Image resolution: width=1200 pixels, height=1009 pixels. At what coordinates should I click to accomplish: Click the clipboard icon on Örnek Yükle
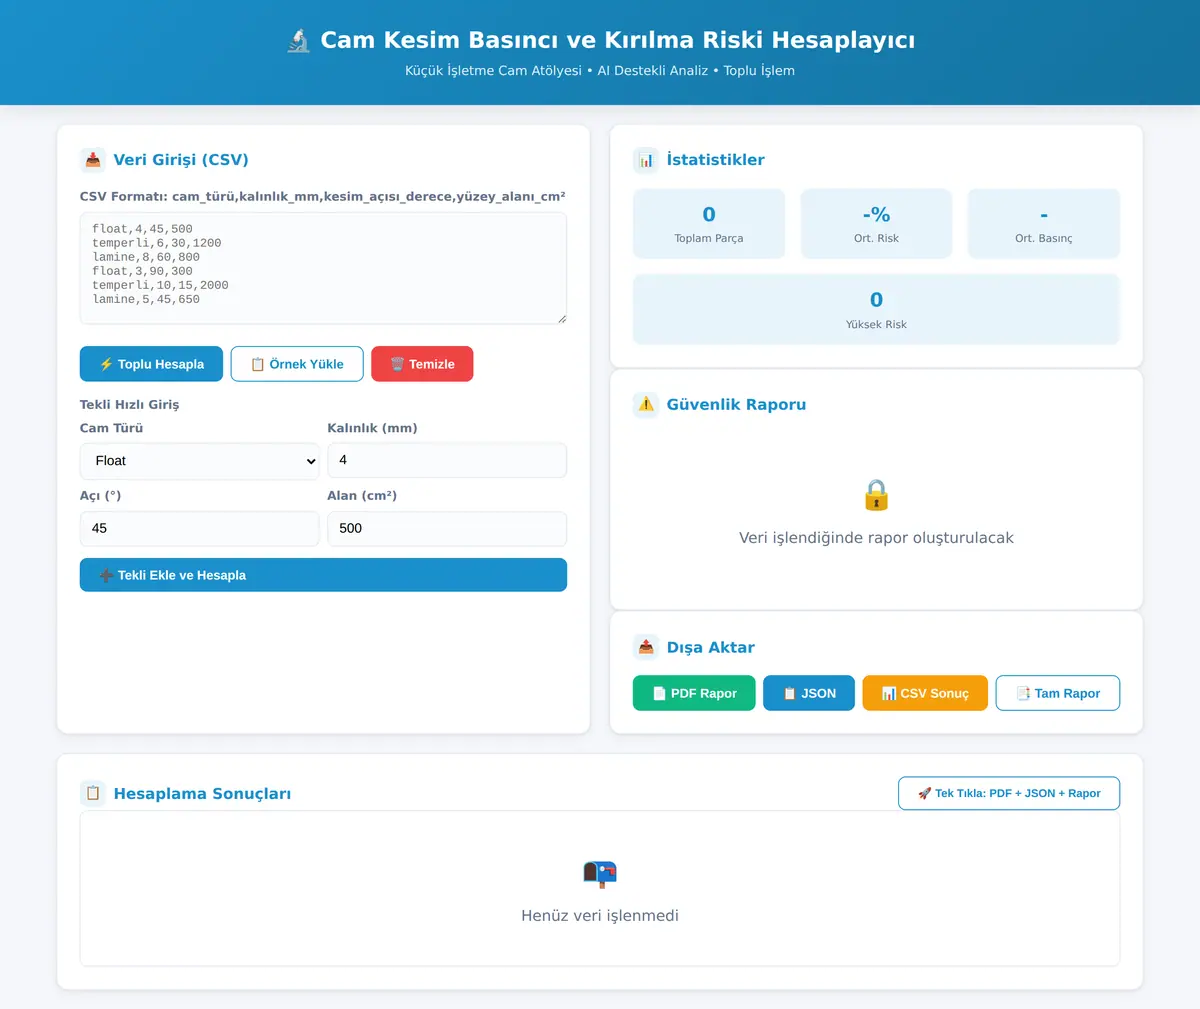coord(258,365)
